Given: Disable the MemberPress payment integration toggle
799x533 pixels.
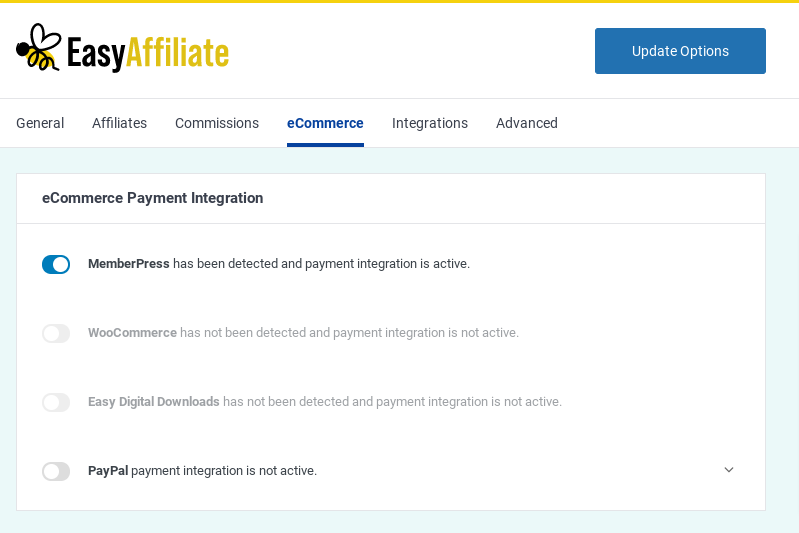Looking at the screenshot, I should point(56,264).
